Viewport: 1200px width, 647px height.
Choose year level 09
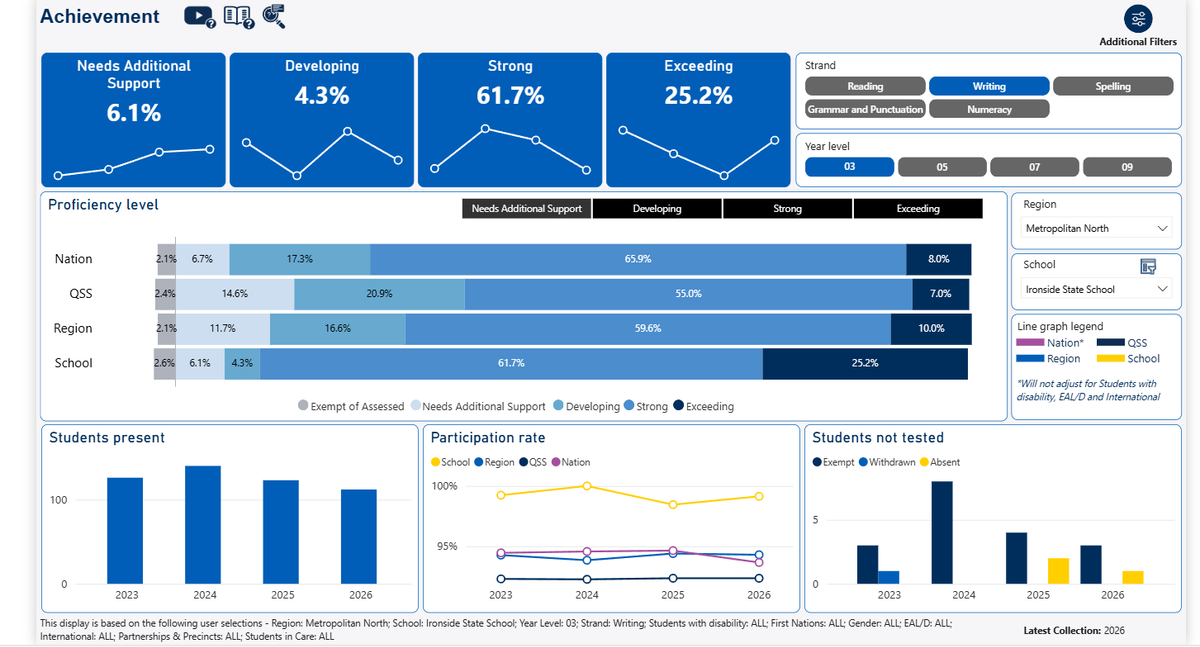pyautogui.click(x=1127, y=167)
